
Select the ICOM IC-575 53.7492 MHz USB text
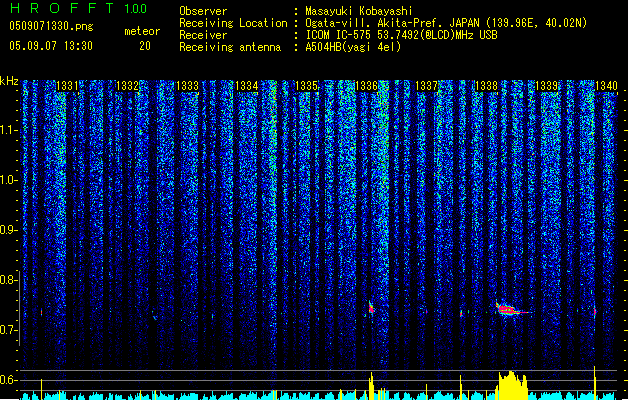(401, 35)
